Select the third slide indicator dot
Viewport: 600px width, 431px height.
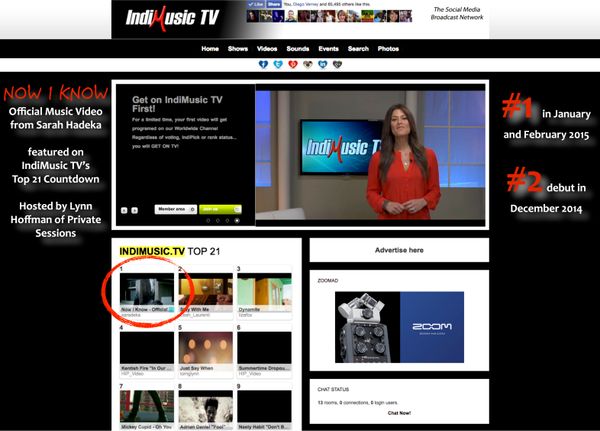click(x=227, y=220)
